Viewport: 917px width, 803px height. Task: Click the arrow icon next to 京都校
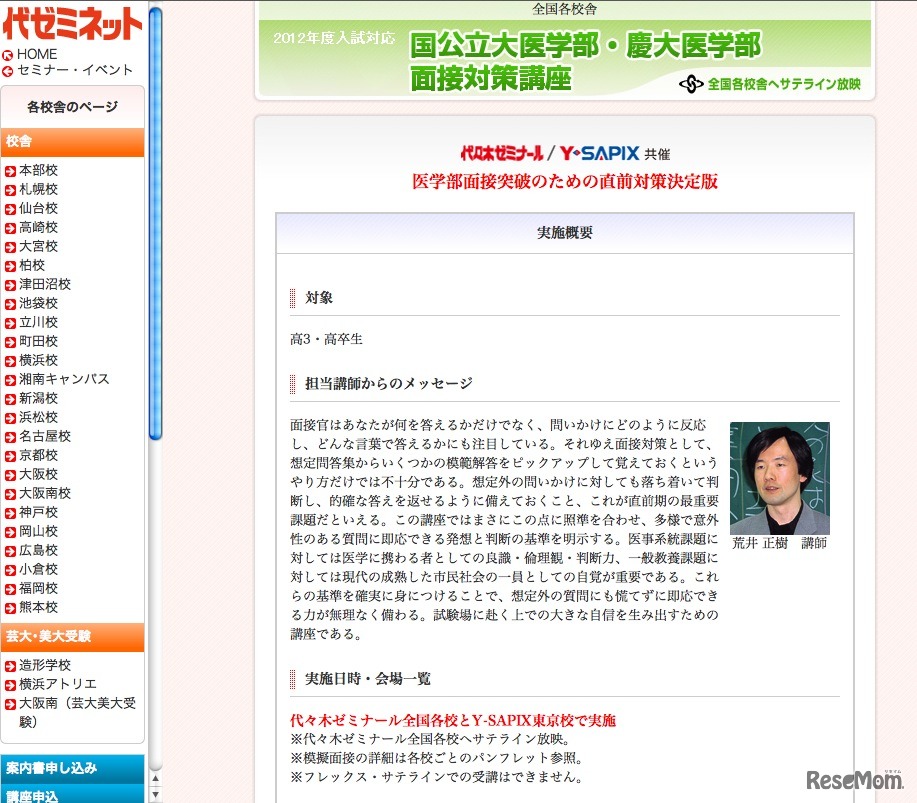(x=10, y=457)
